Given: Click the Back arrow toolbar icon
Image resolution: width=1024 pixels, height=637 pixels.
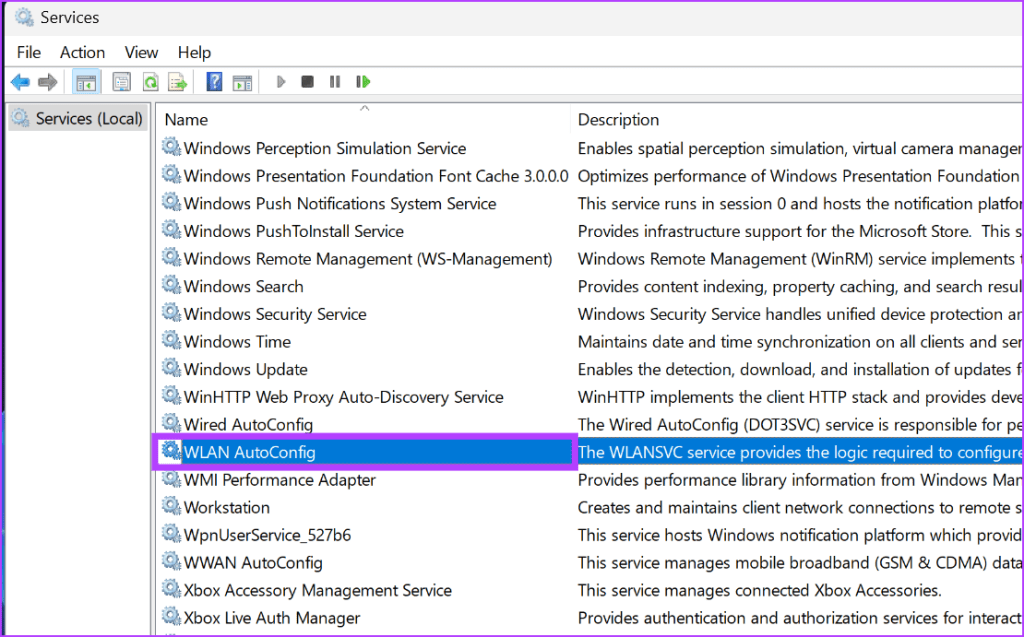Looking at the screenshot, I should click(x=20, y=82).
